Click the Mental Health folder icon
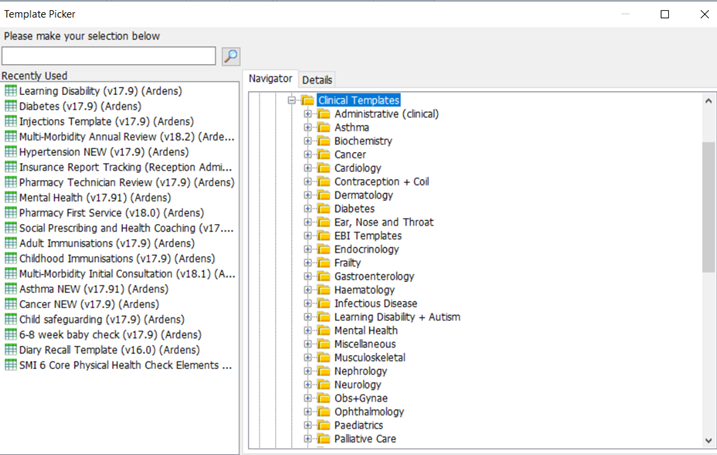Screen dimensions: 717x455 324,330
